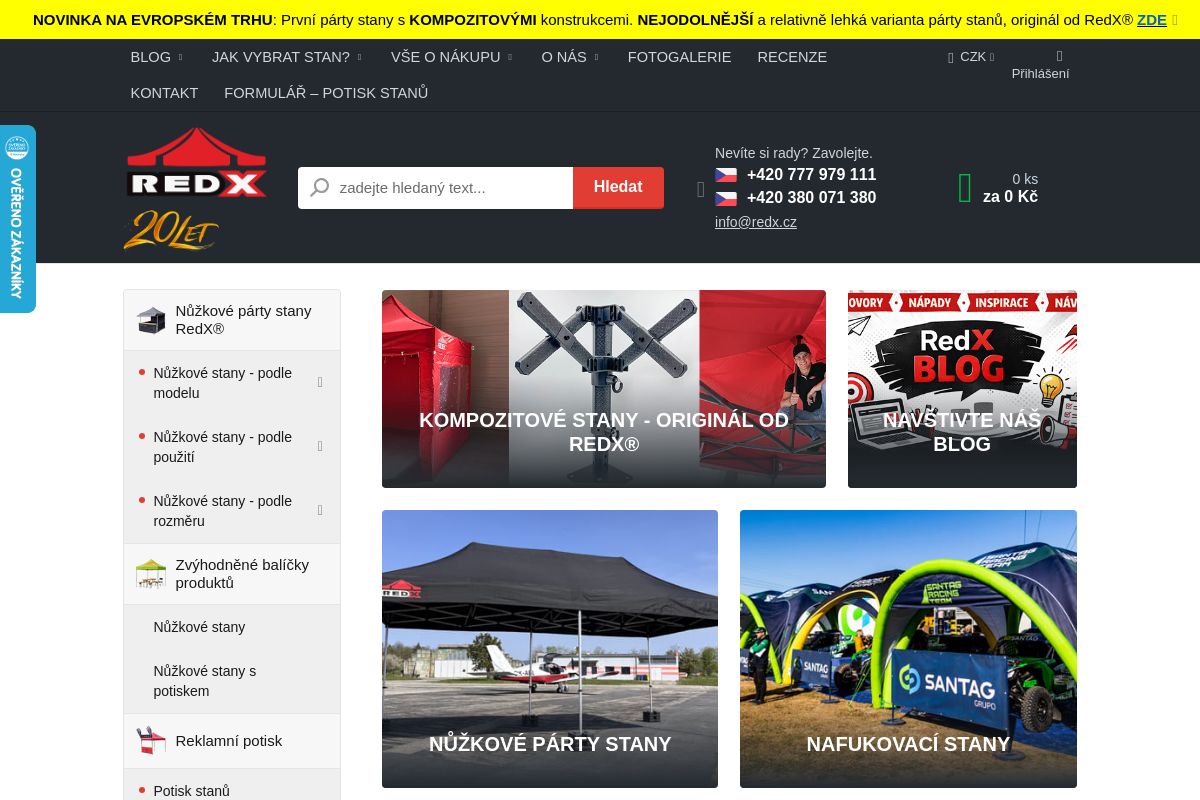The height and width of the screenshot is (800, 1200).
Task: Click the RedX 20 Let logo
Action: tap(196, 188)
